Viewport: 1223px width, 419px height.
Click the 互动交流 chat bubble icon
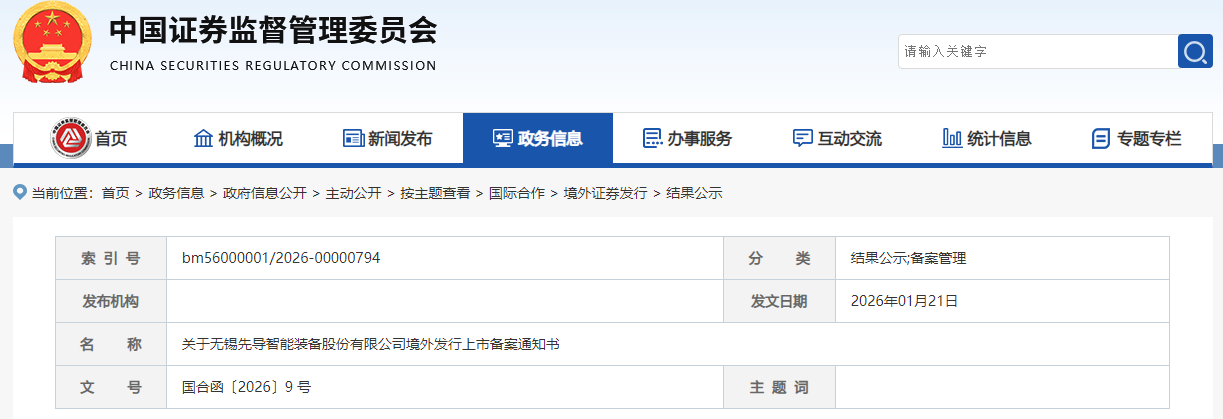(x=802, y=138)
